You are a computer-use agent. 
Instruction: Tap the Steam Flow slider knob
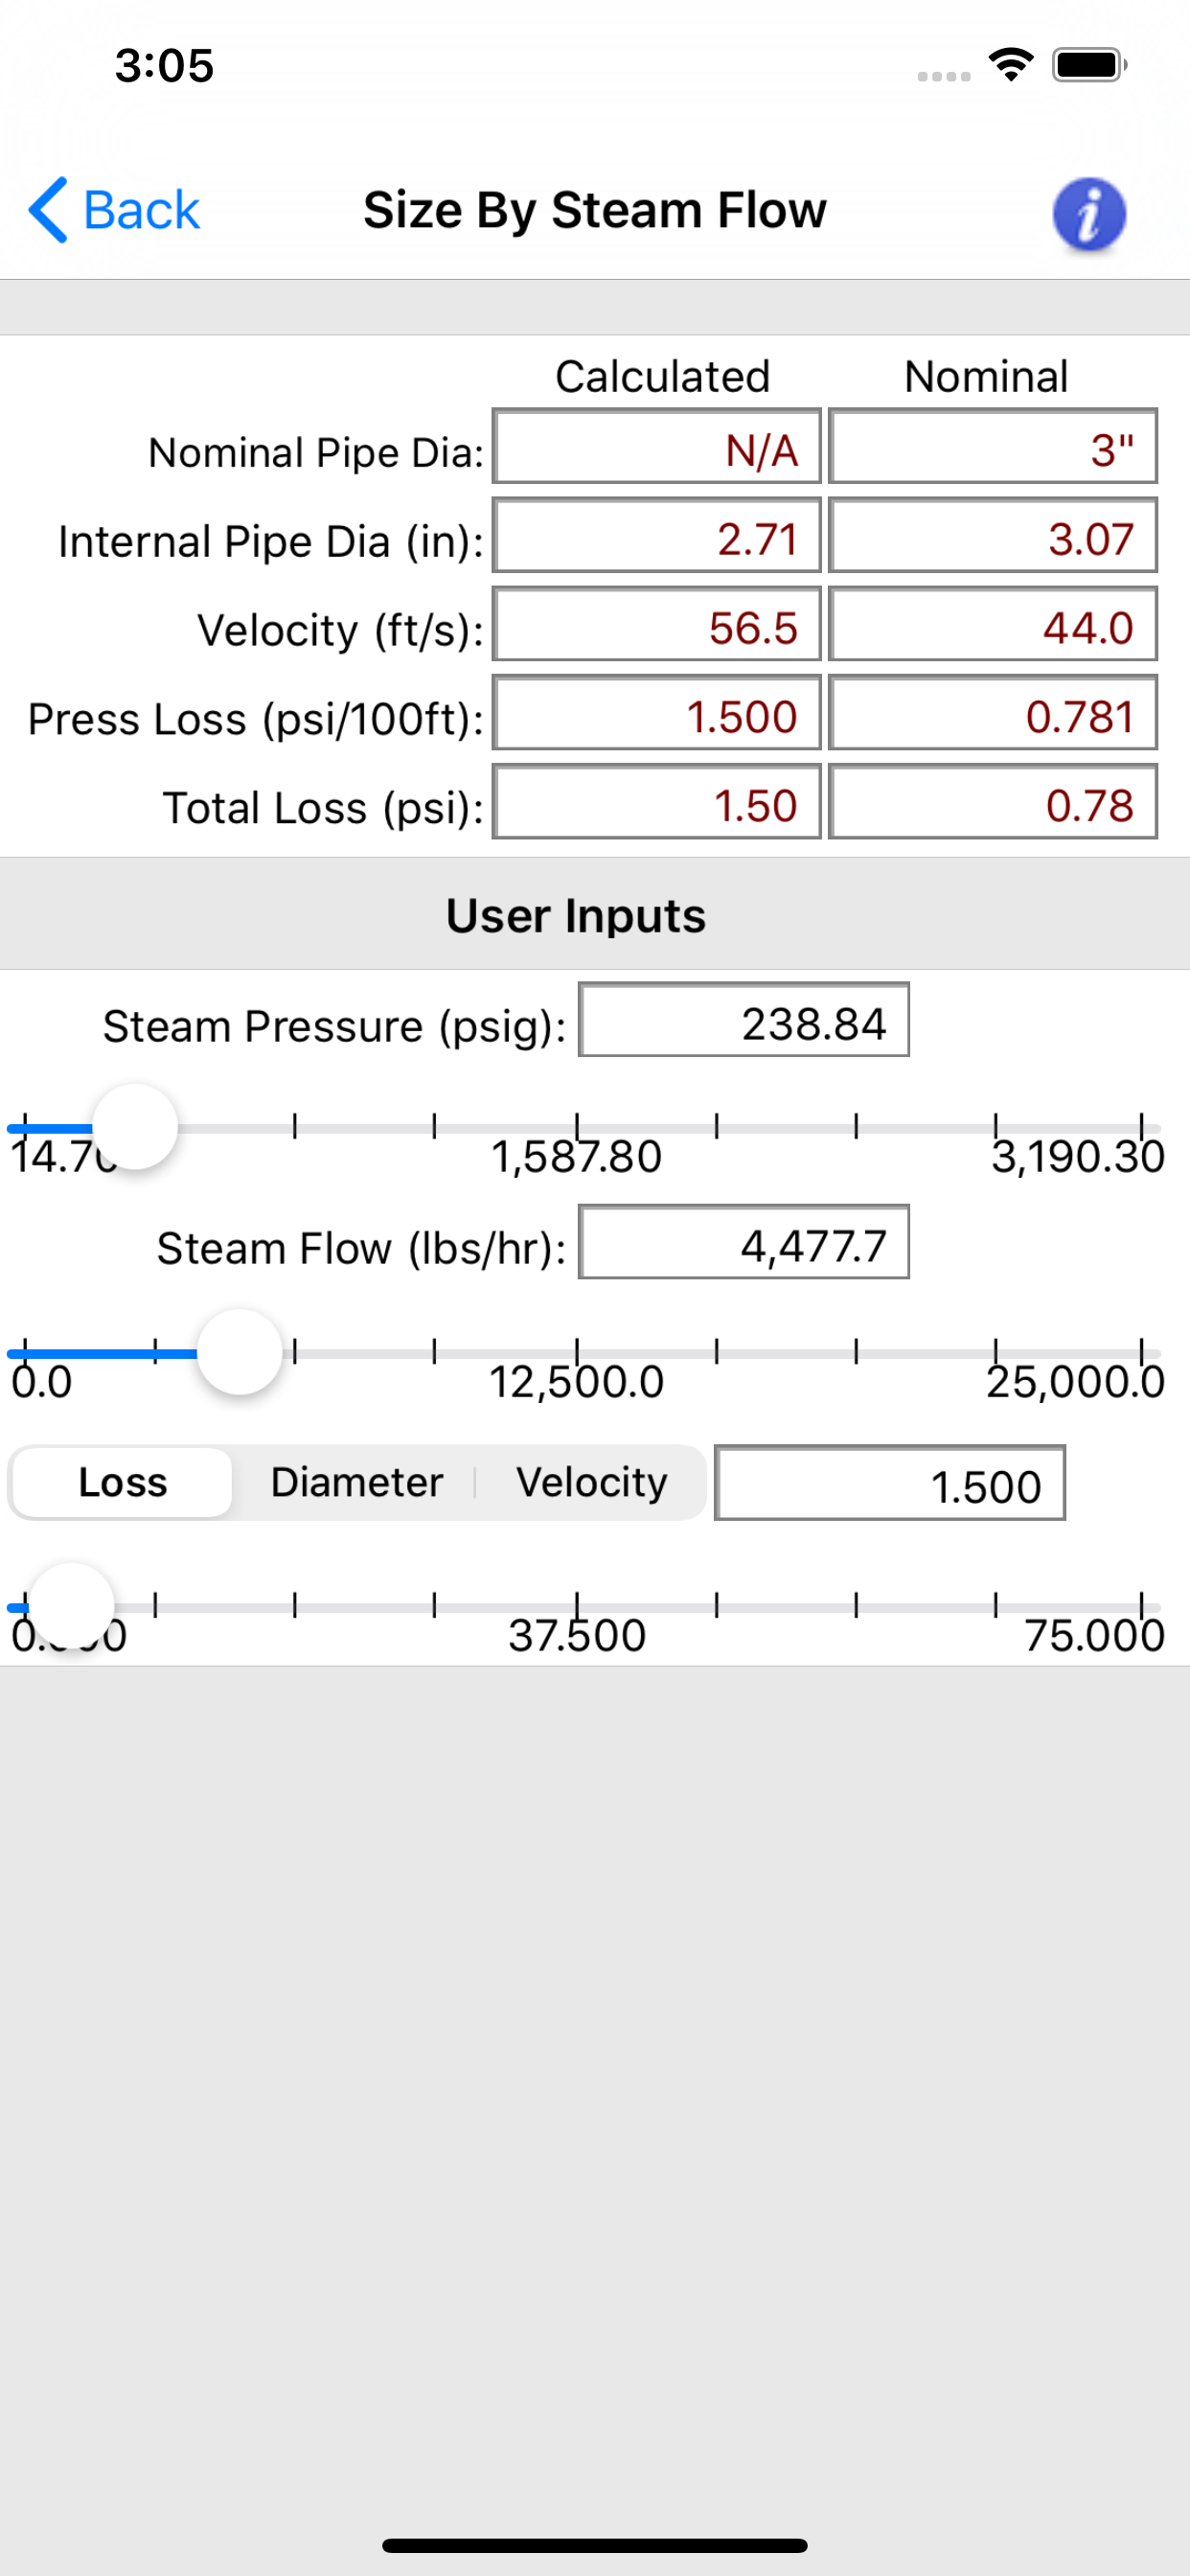tap(240, 1352)
